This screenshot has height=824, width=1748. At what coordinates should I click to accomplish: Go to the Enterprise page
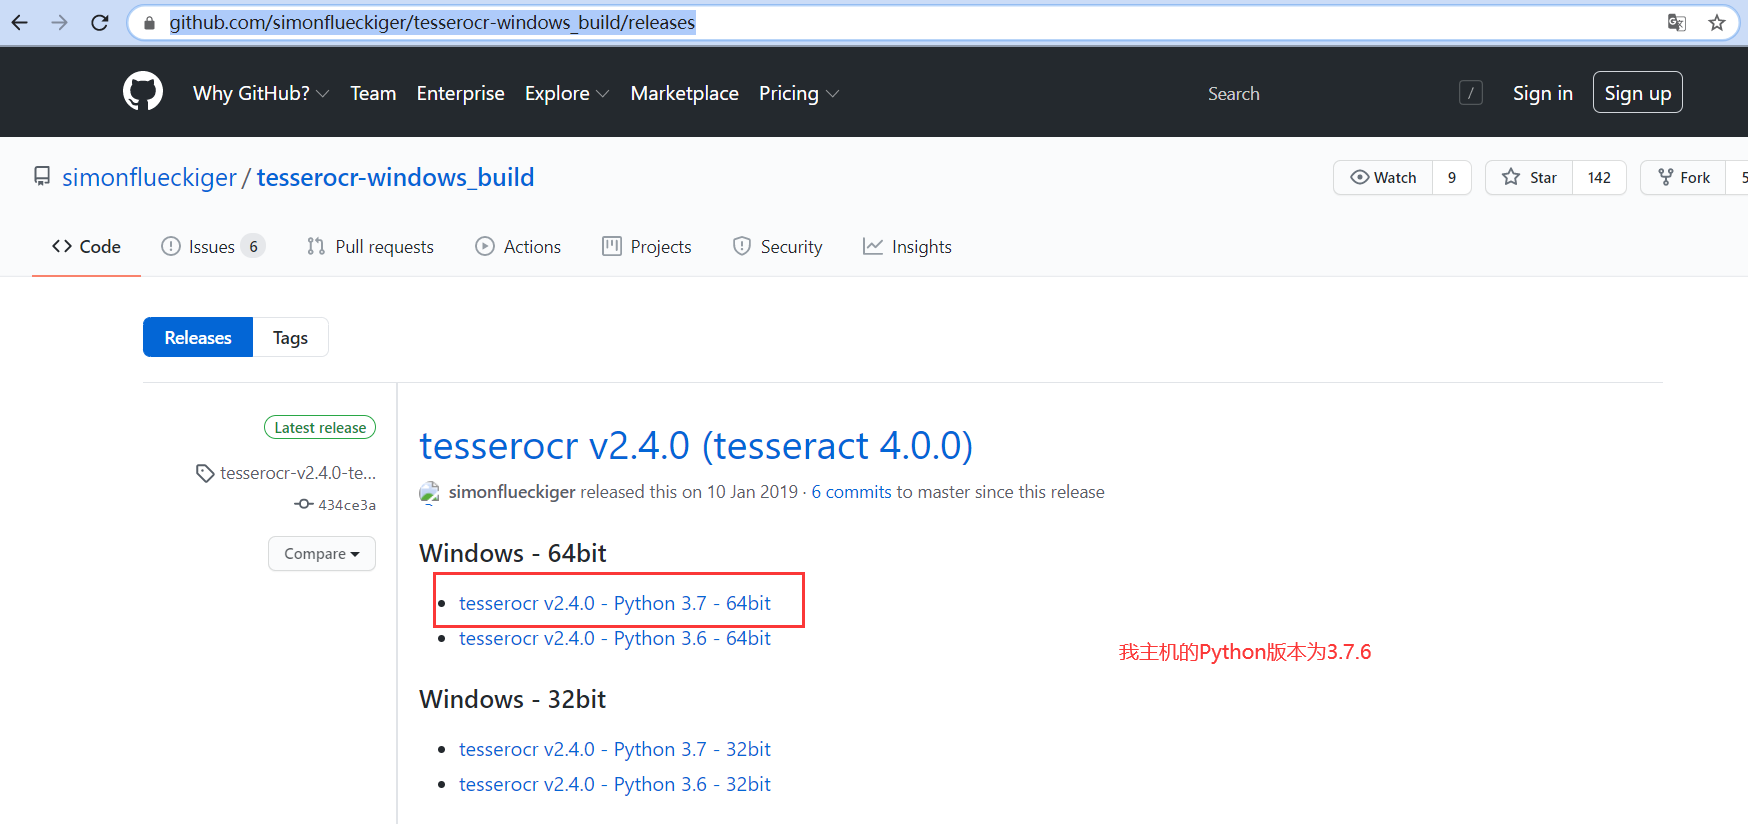coord(461,93)
